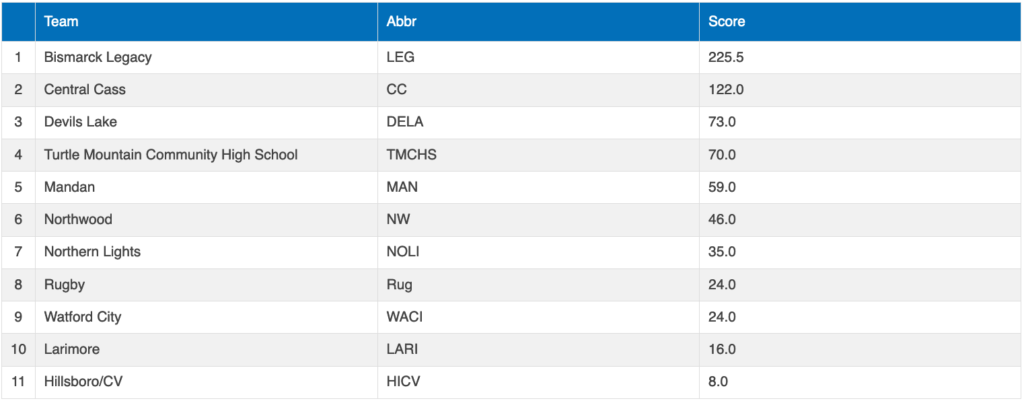This screenshot has width=1024, height=401.
Task: Click the Rugby team name
Action: (x=63, y=284)
